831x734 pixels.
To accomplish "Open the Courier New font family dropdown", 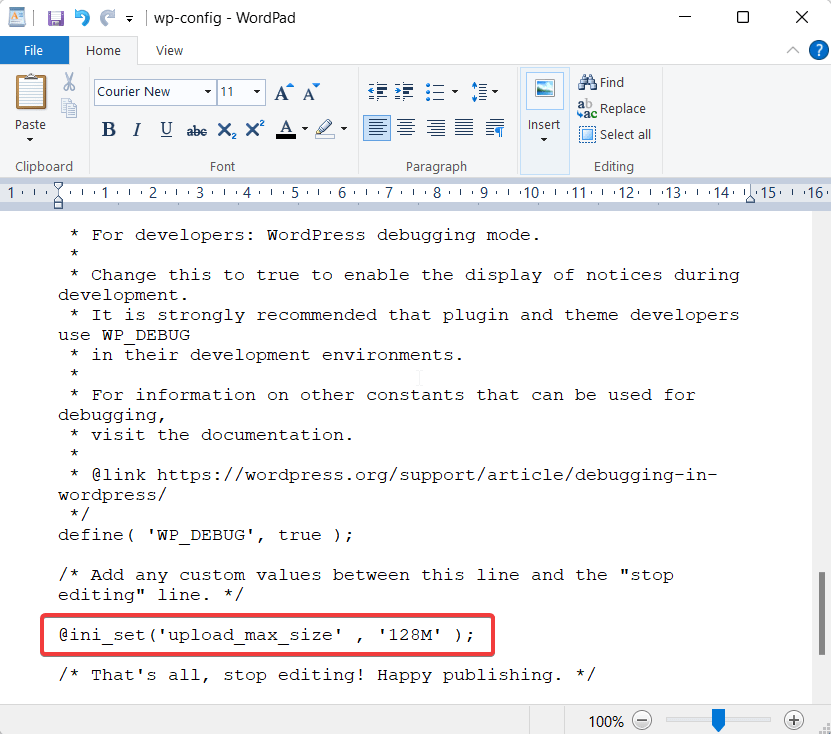I will coord(208,92).
